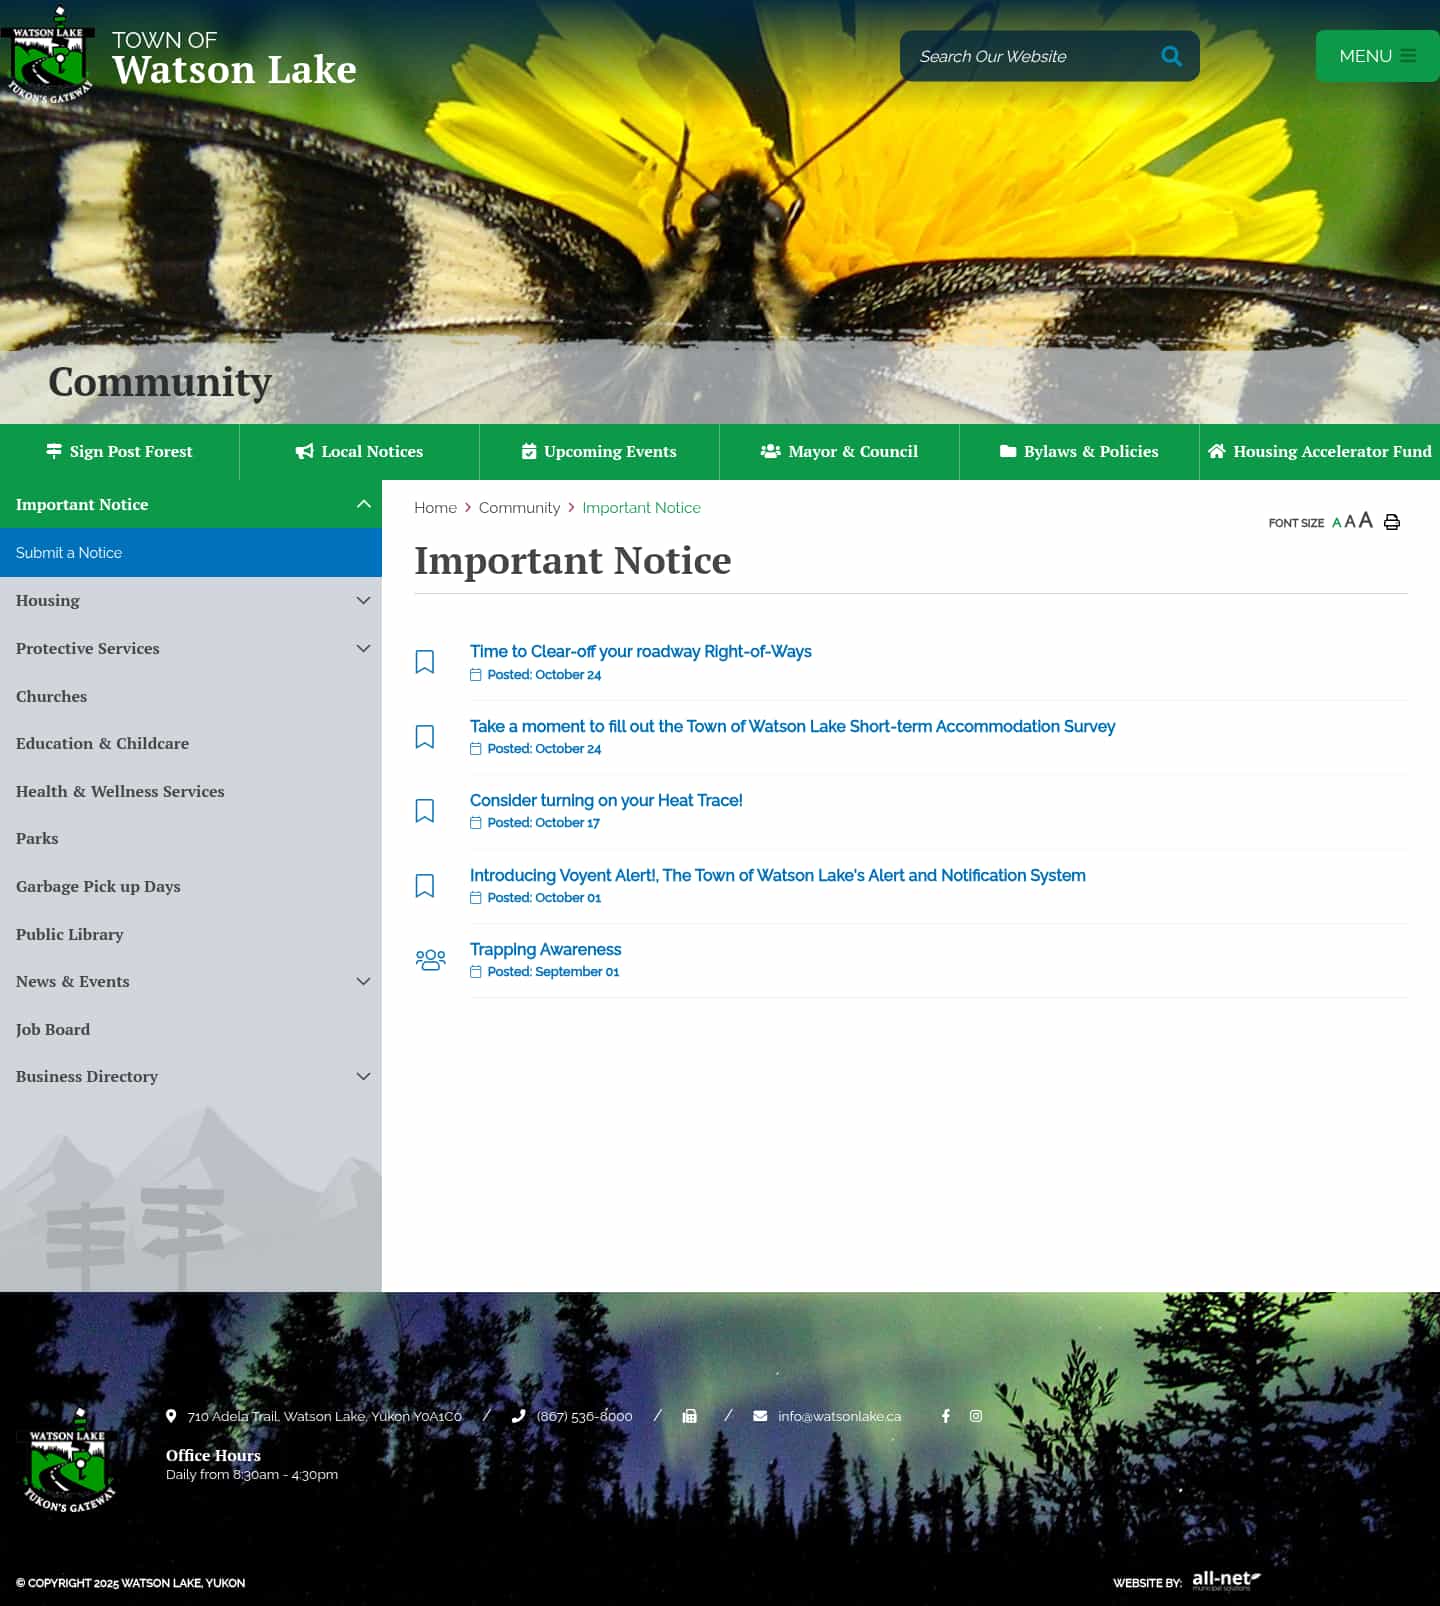Select the medium font size A
The height and width of the screenshot is (1606, 1440).
point(1350,521)
